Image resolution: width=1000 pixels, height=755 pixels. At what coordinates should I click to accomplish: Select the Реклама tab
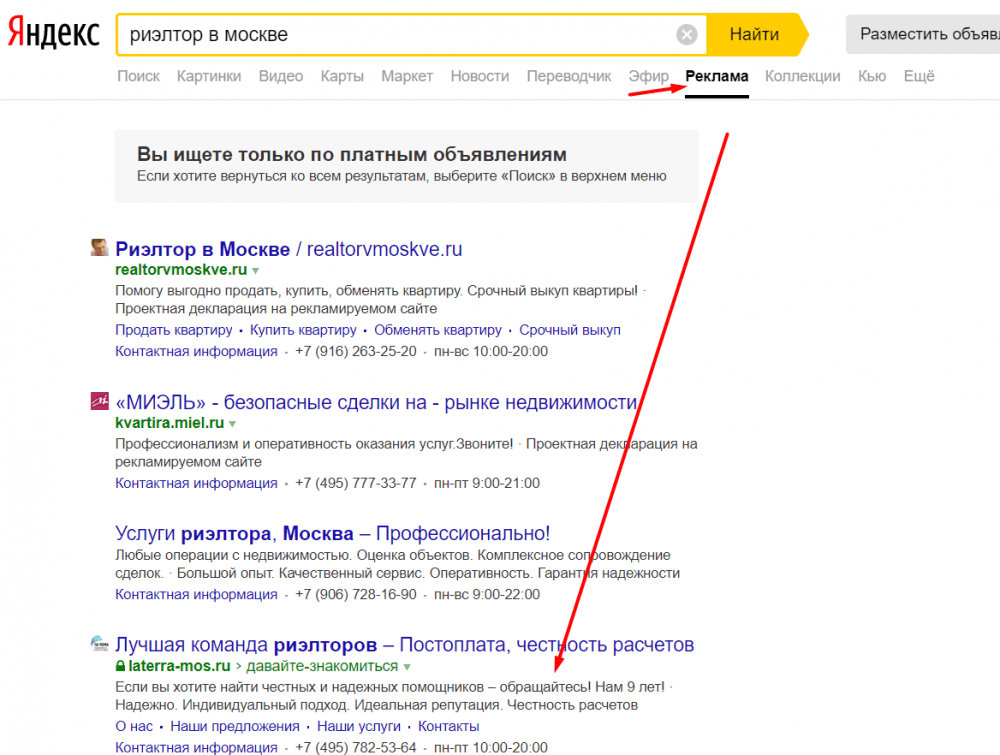pyautogui.click(x=717, y=77)
